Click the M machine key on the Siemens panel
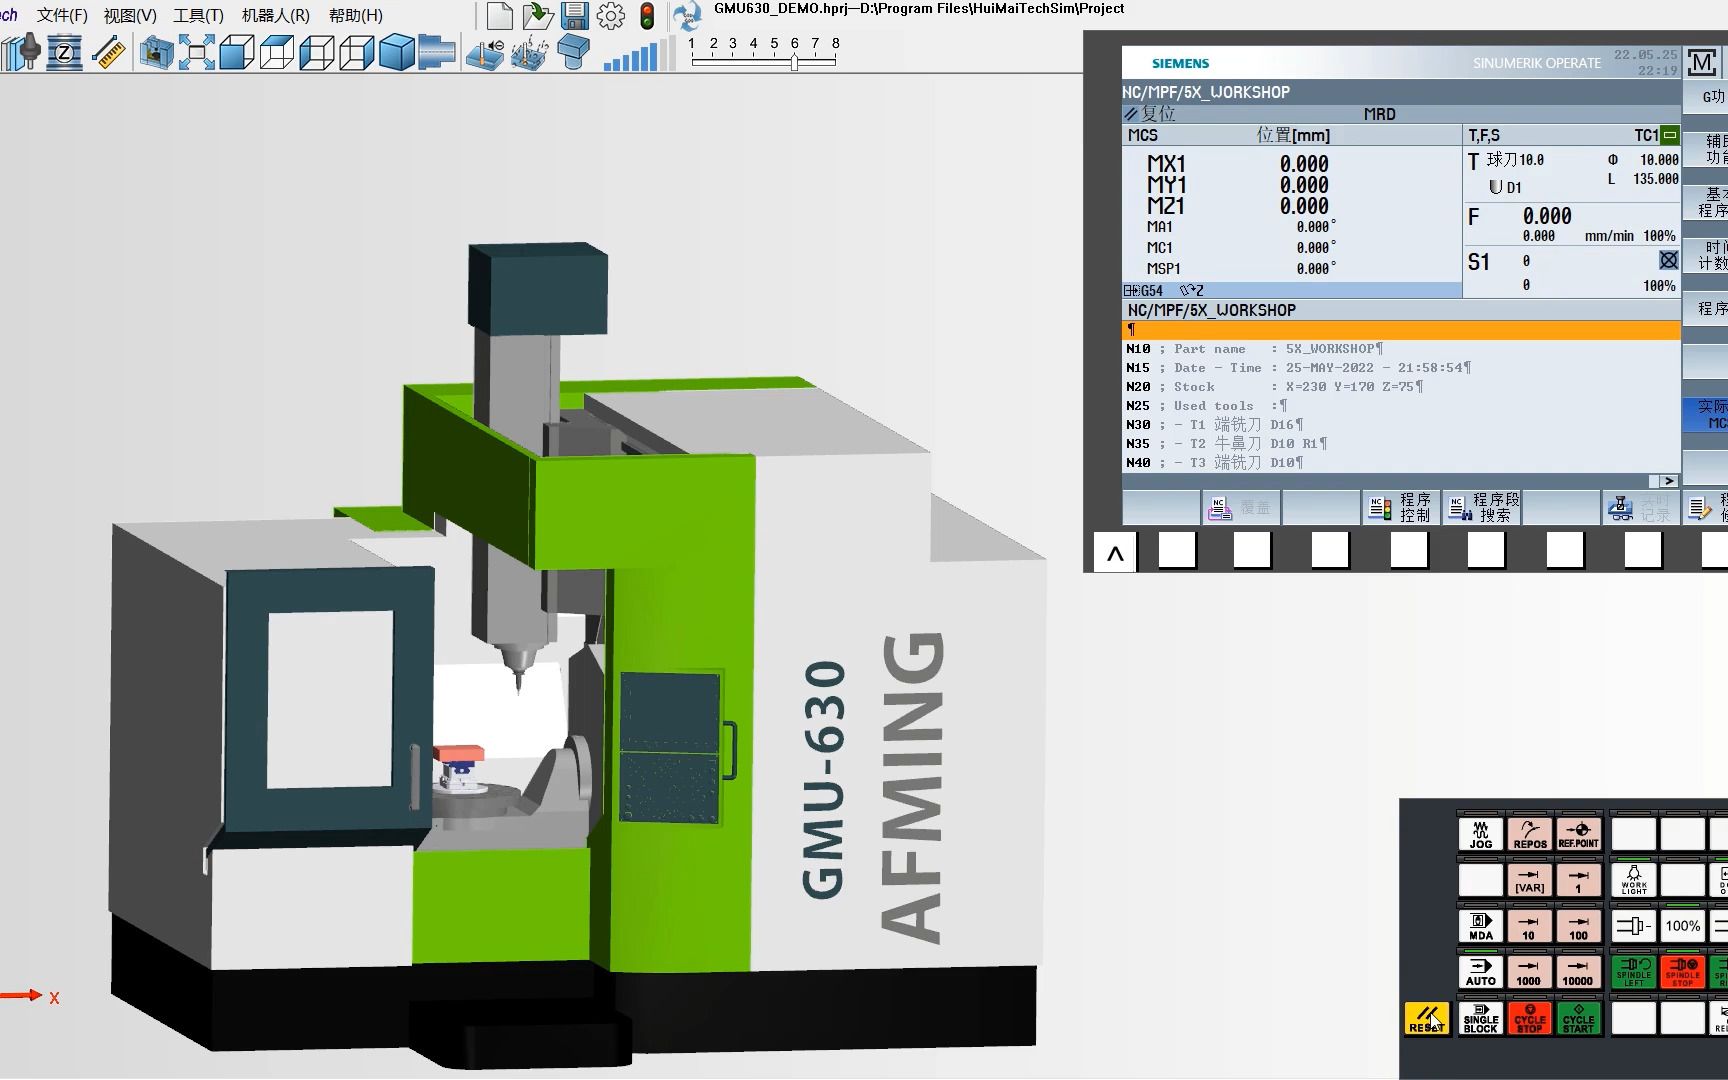The height and width of the screenshot is (1080, 1728). coord(1702,63)
